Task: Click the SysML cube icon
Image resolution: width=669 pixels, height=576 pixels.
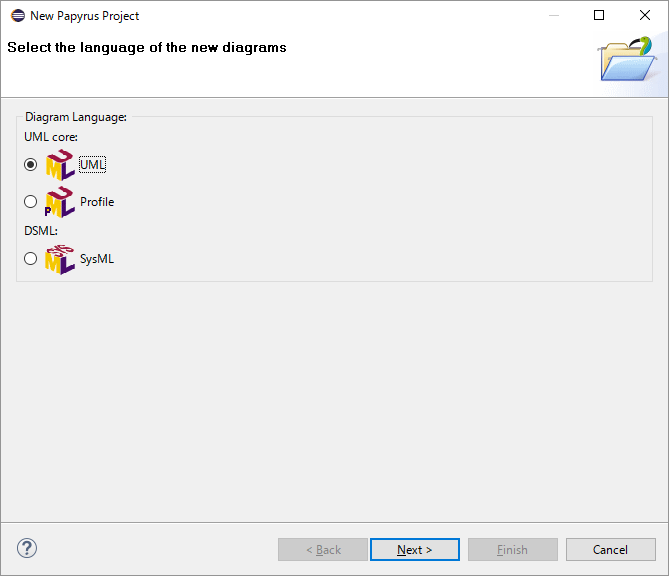Action: 60,259
